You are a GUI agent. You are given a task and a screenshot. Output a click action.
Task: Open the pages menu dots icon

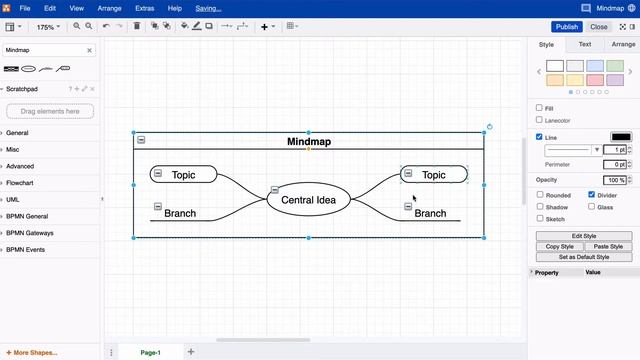click(x=111, y=352)
